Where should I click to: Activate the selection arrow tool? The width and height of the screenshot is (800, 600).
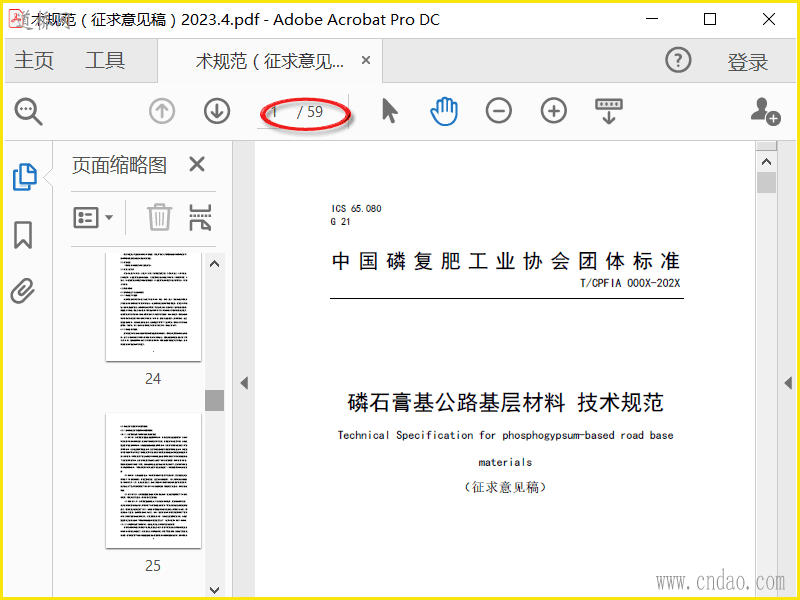click(x=389, y=111)
